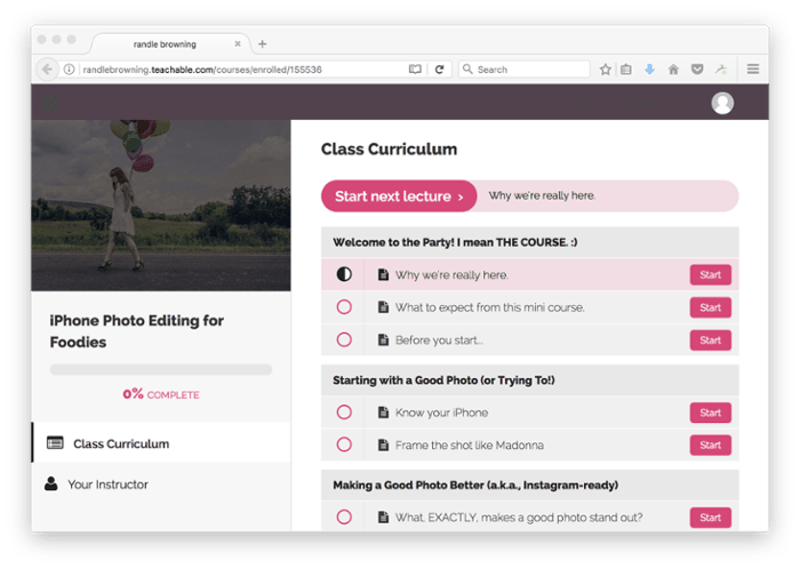Toggle completion circle for What to expect
This screenshot has width=800, height=569.
pos(344,307)
